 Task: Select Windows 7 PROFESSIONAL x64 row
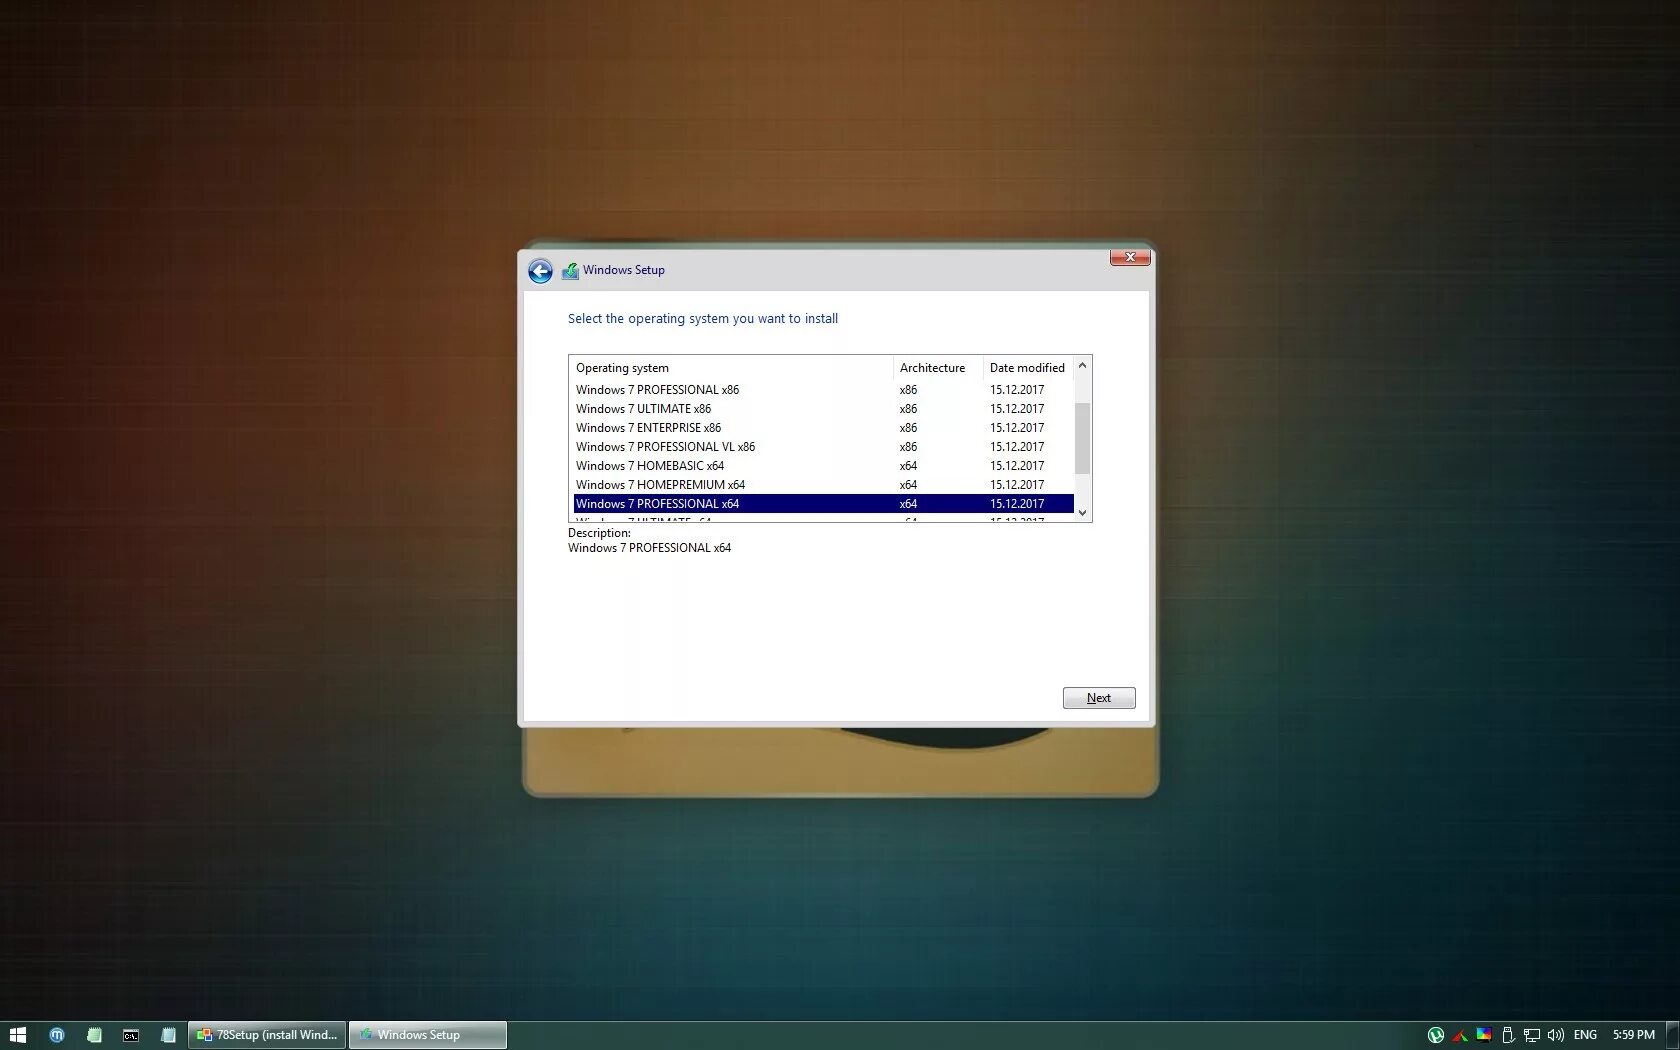point(823,504)
